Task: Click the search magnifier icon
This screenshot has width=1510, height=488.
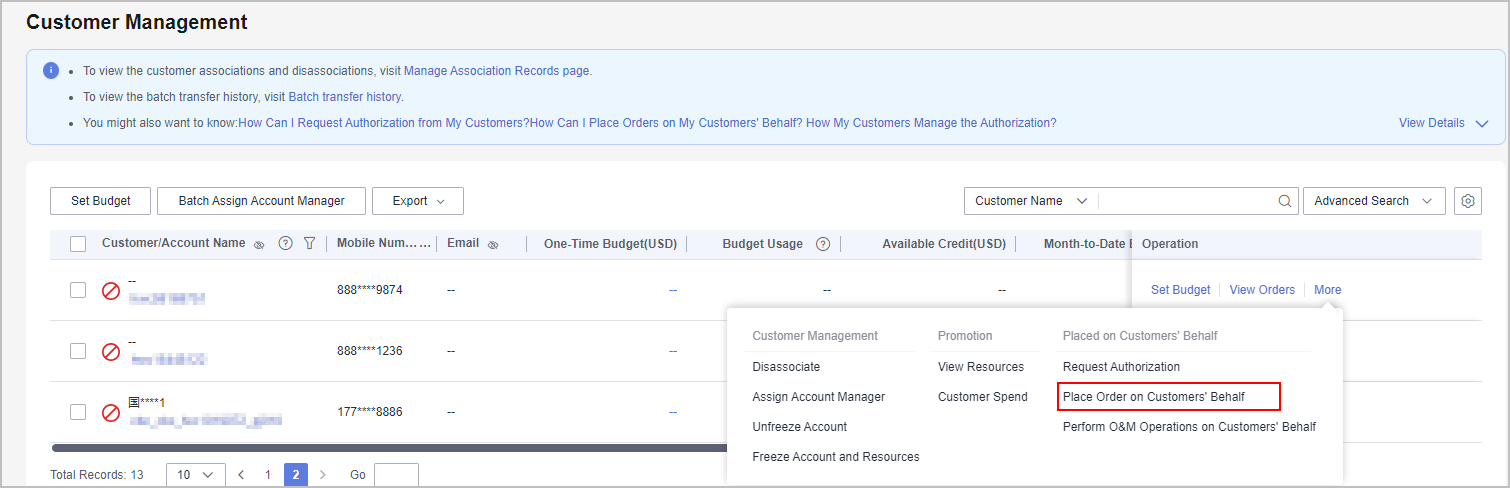Action: coord(1285,201)
